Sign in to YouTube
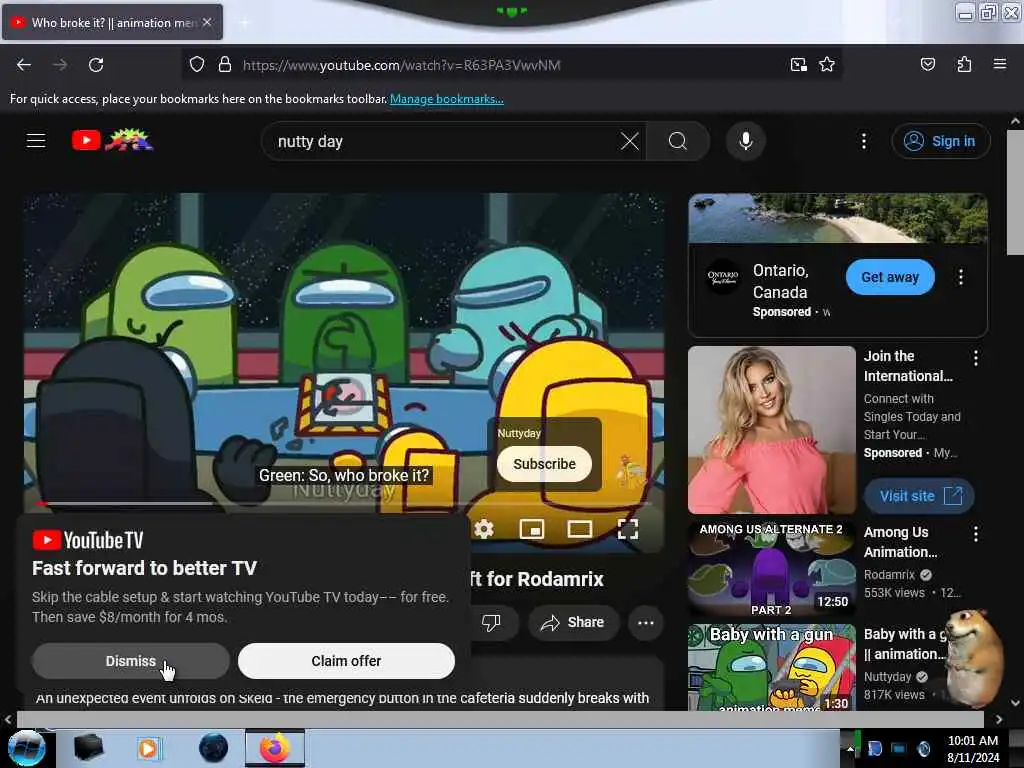The image size is (1024, 768). pyautogui.click(x=940, y=141)
